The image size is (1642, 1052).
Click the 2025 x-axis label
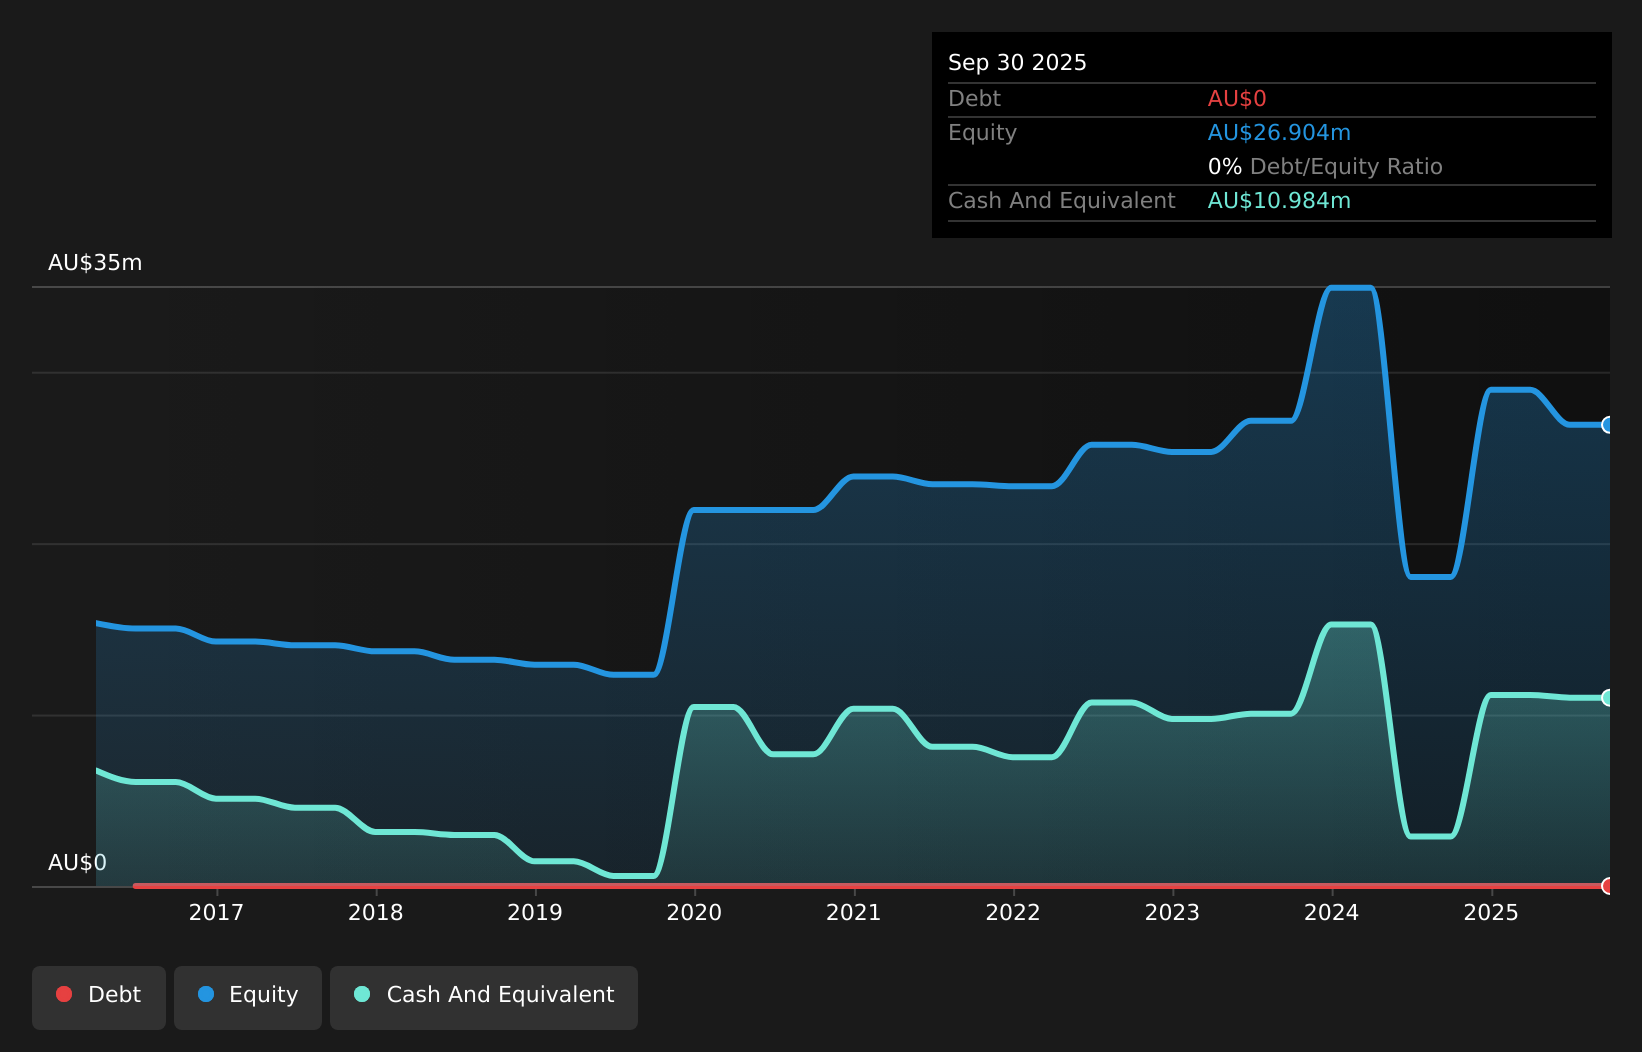(x=1491, y=912)
